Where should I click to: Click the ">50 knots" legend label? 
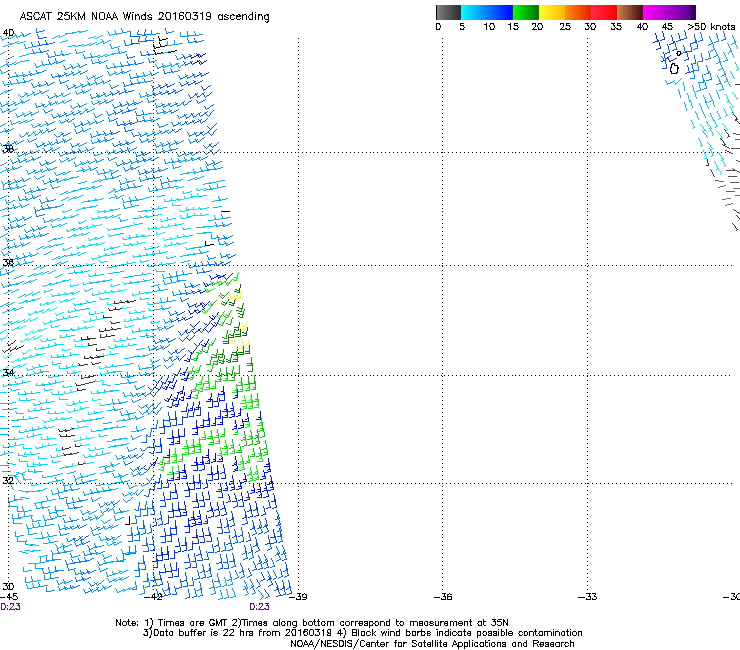pyautogui.click(x=712, y=27)
